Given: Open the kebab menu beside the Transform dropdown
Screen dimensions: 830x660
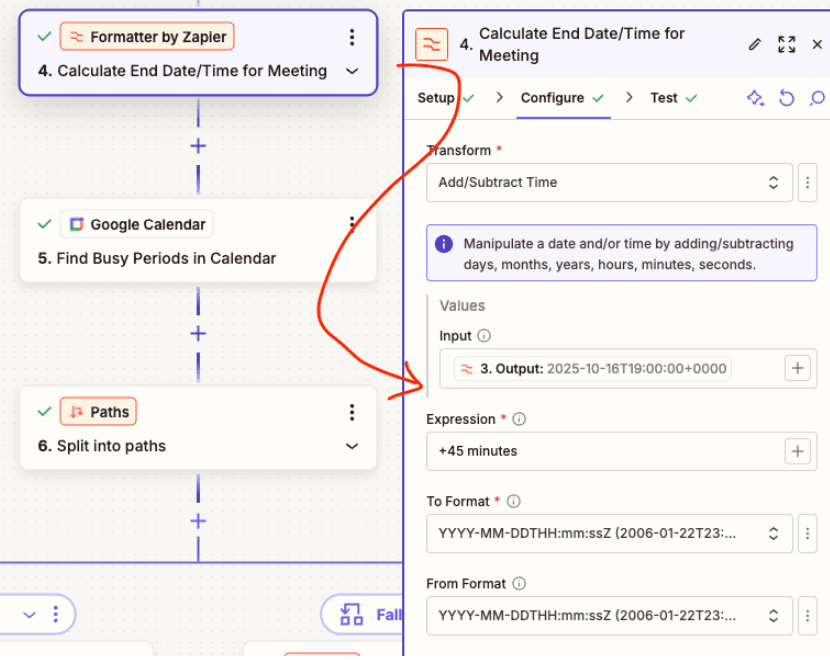Looking at the screenshot, I should tap(808, 182).
